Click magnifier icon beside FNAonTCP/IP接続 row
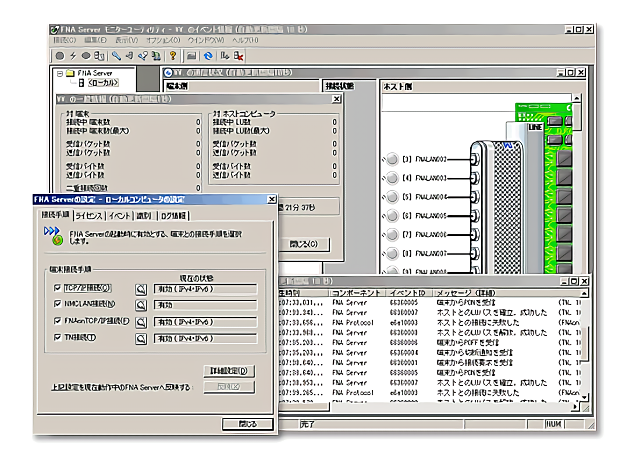The image size is (640, 465). tap(141, 323)
